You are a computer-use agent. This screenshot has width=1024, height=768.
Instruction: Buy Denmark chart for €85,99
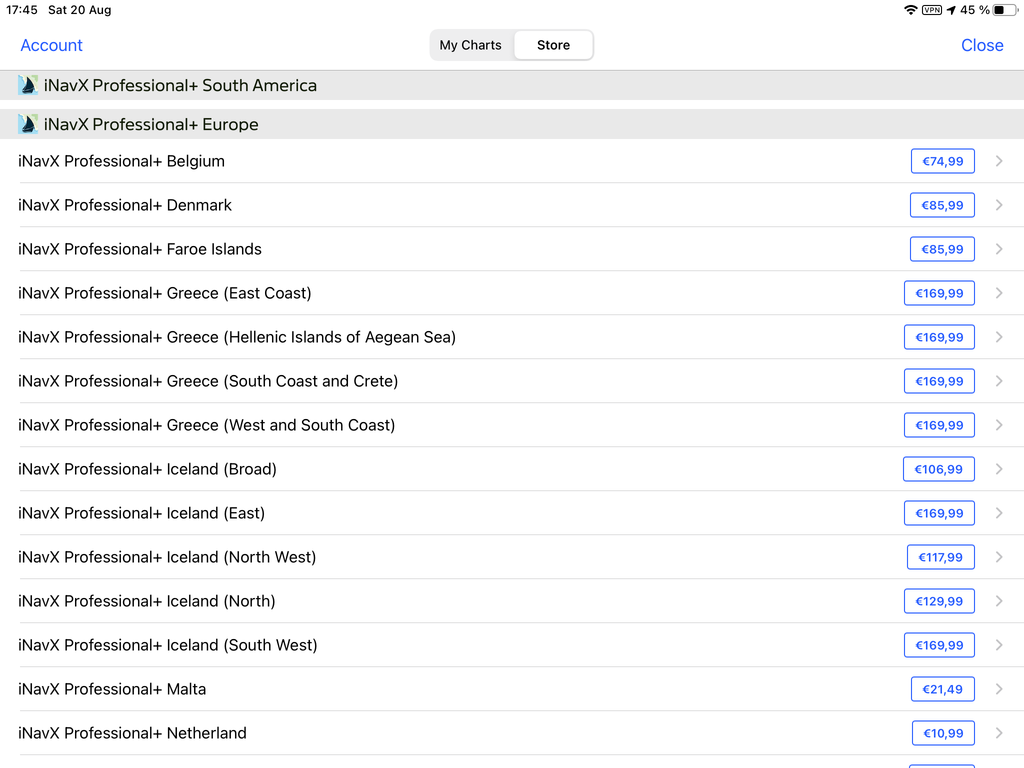942,205
